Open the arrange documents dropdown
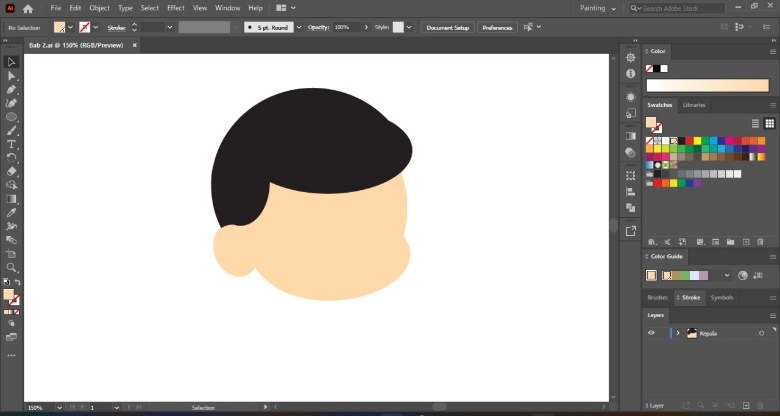The width and height of the screenshot is (780, 416). click(x=286, y=8)
